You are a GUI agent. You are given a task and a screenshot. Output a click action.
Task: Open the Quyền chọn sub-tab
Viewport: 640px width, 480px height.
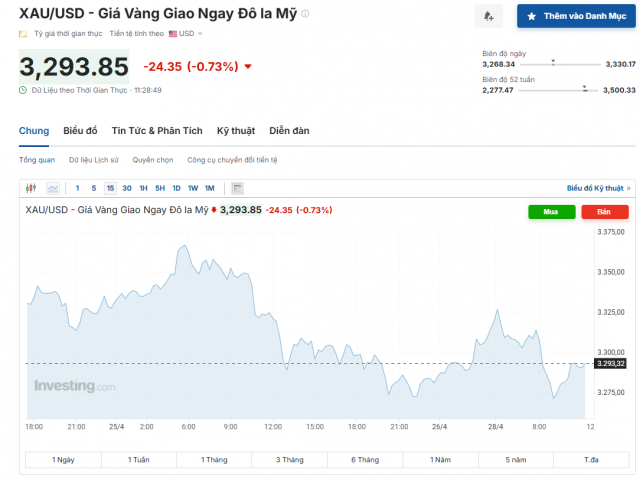[x=153, y=160]
